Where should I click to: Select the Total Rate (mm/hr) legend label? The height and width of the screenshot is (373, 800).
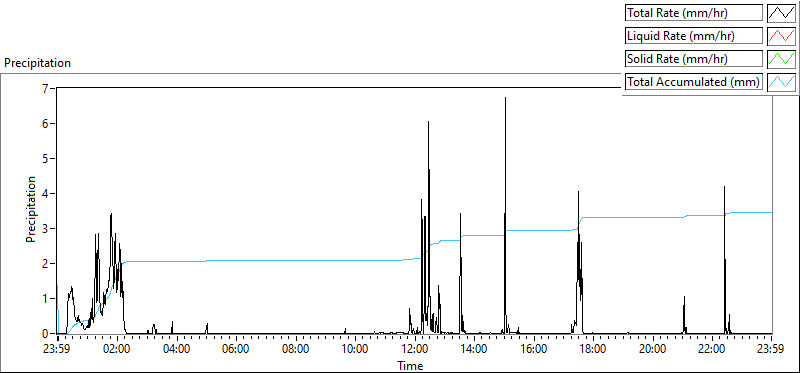point(694,13)
